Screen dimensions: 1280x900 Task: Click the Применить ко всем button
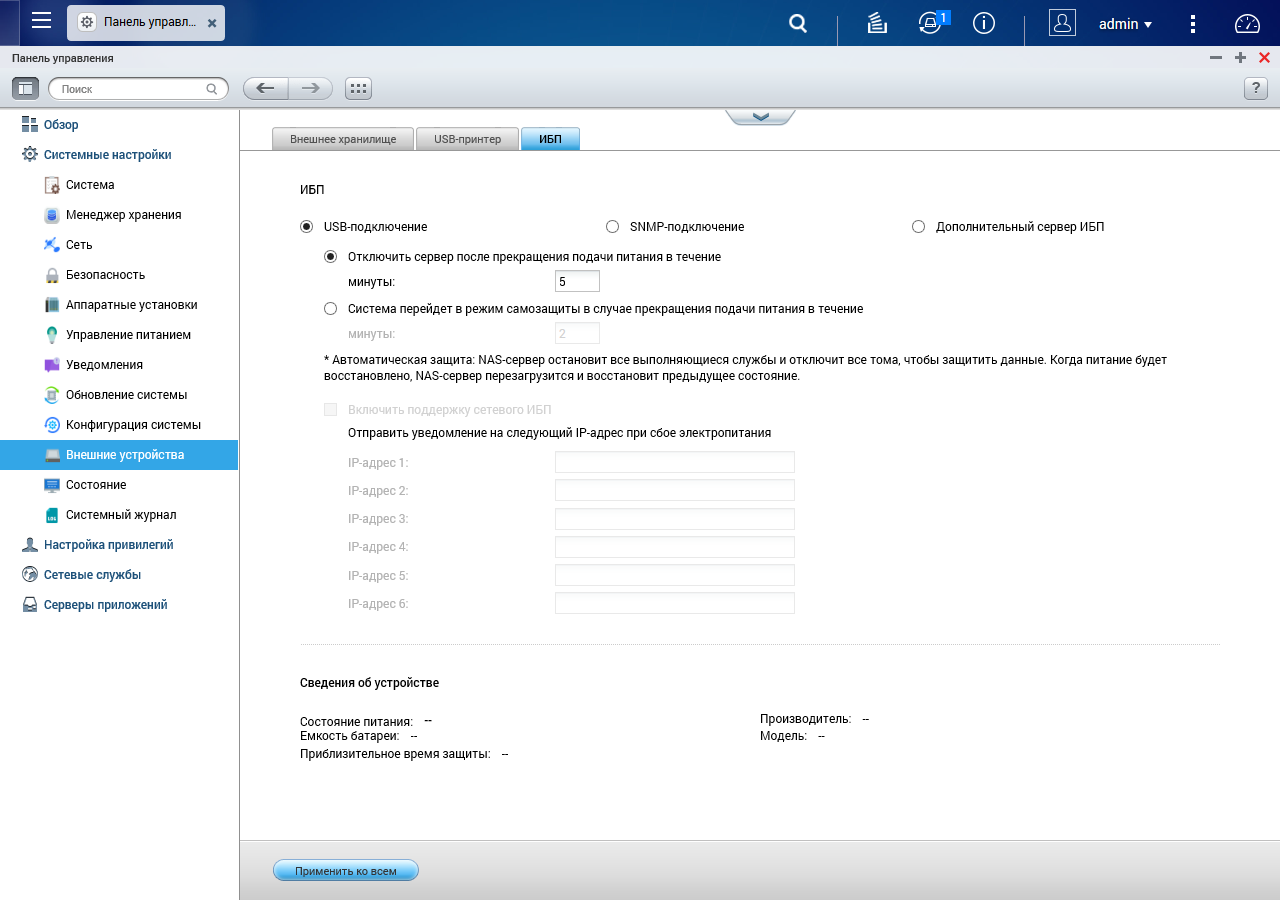[346, 871]
